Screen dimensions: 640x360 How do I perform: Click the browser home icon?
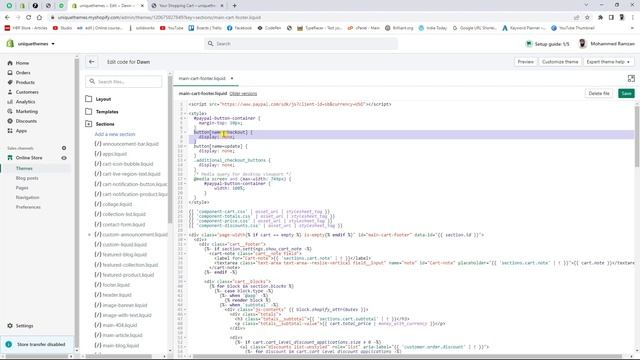tap(39, 18)
